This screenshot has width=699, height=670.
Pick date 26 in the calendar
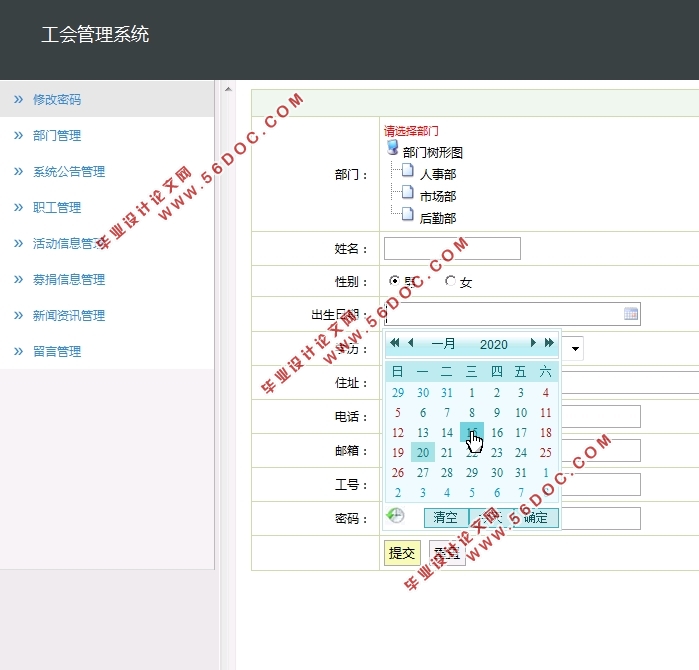coord(398,473)
